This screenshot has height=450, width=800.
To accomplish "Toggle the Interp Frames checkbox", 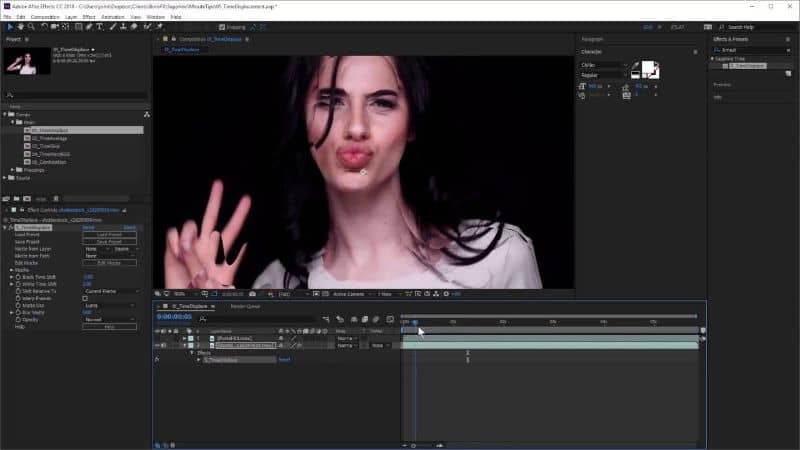I will [85, 298].
